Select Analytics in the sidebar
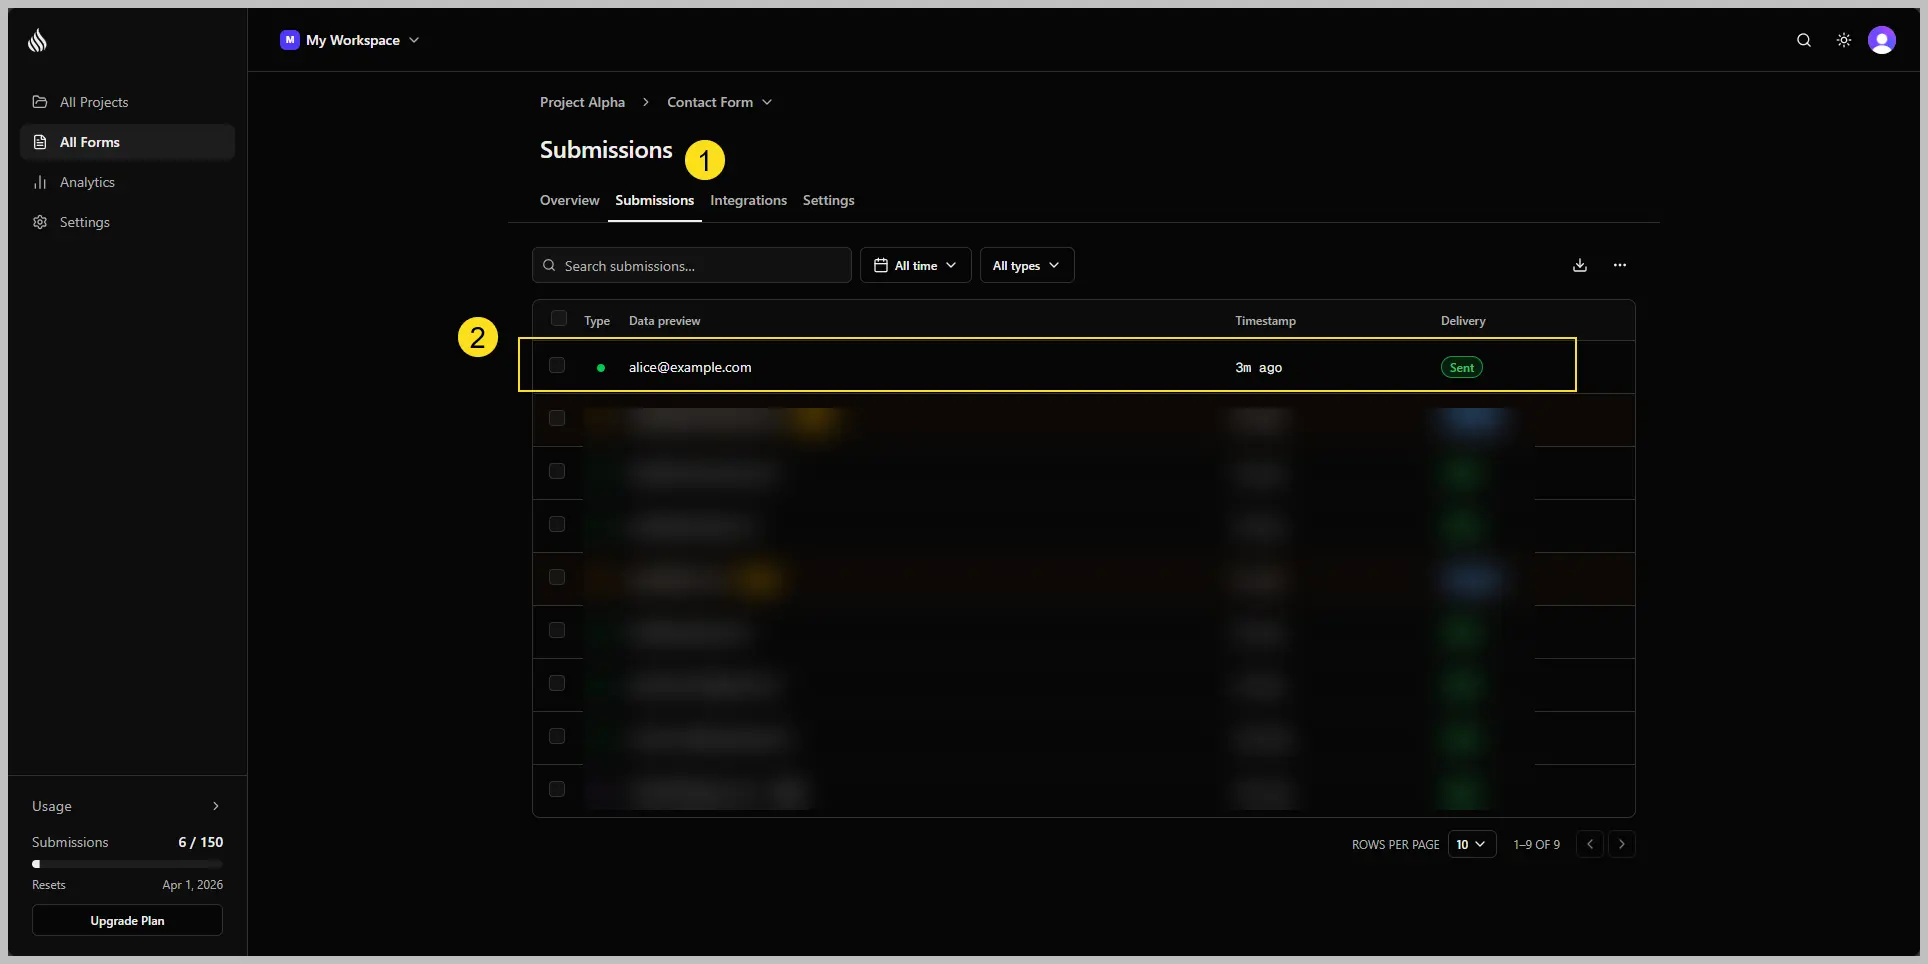The image size is (1928, 964). tap(86, 182)
